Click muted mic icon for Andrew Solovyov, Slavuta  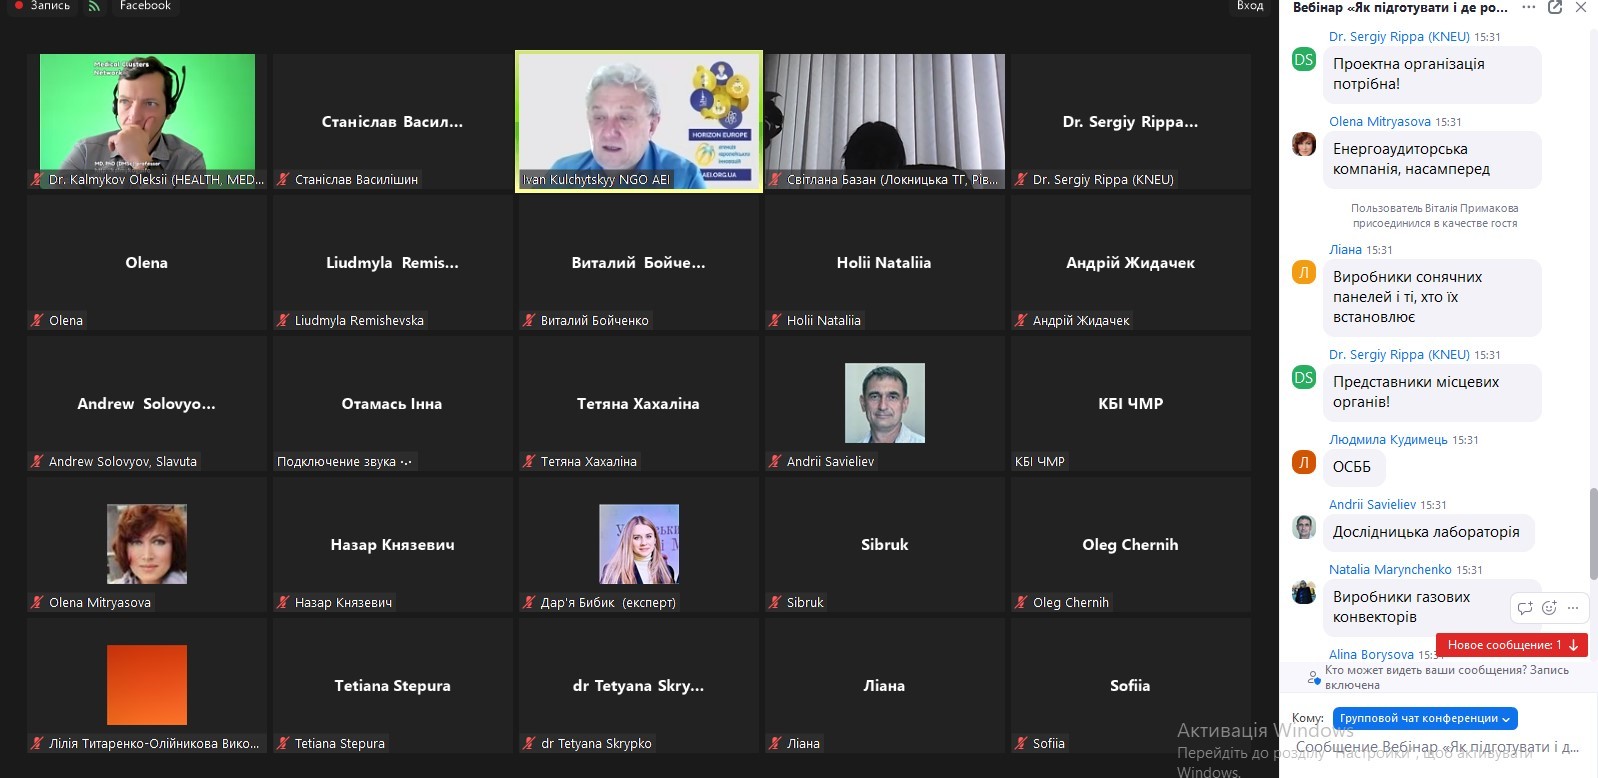coord(38,462)
